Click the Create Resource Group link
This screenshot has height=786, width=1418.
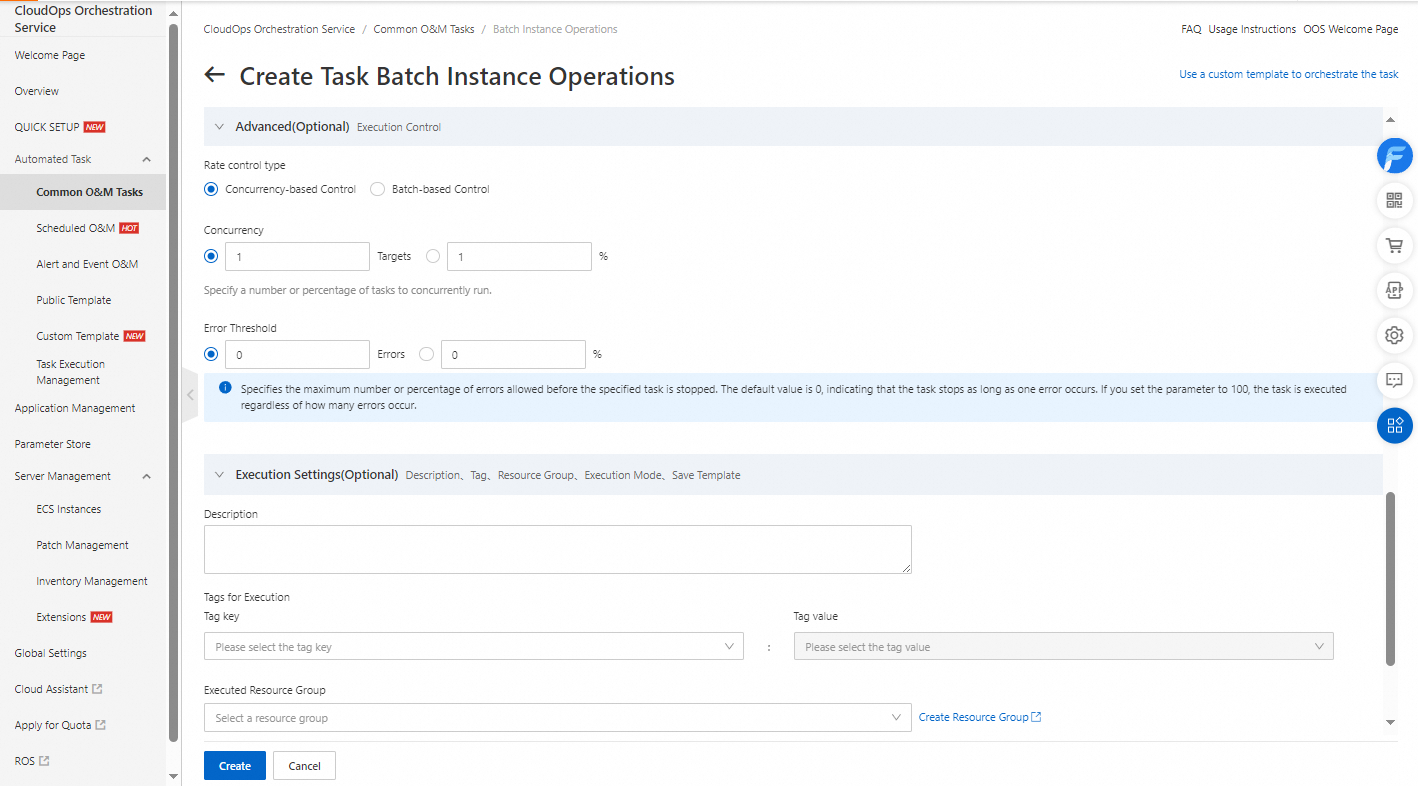point(973,717)
